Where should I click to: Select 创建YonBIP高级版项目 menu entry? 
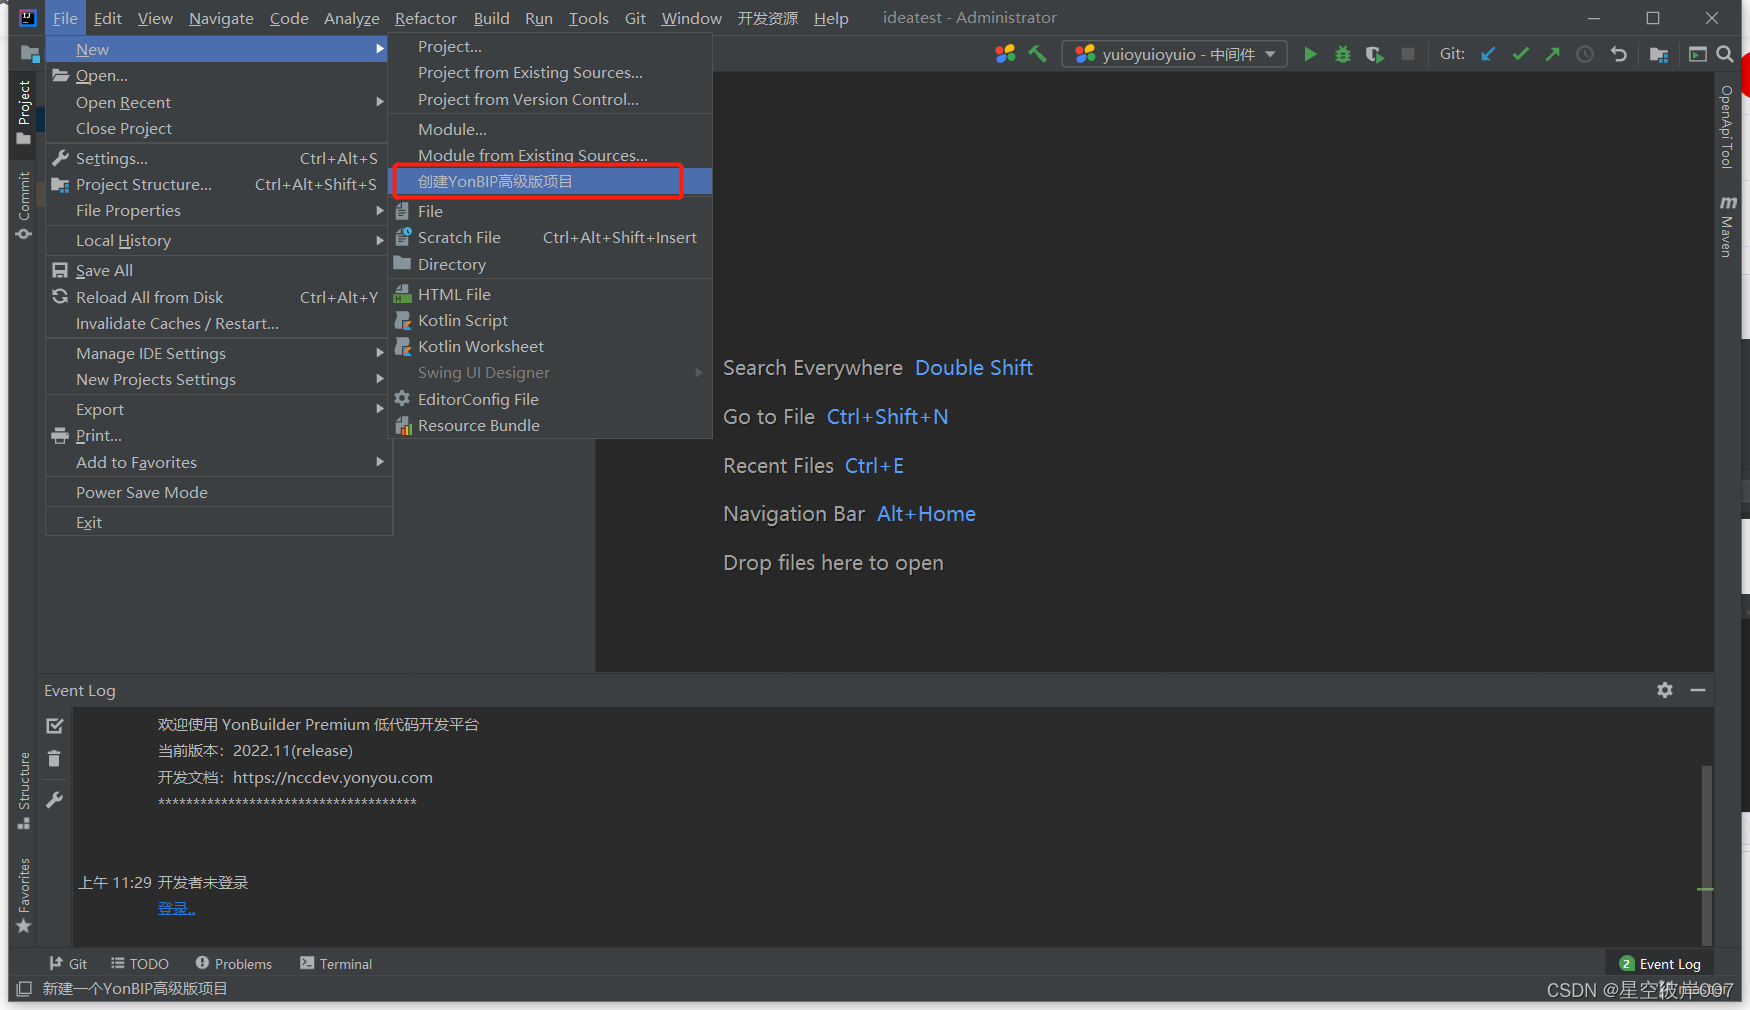coord(550,181)
